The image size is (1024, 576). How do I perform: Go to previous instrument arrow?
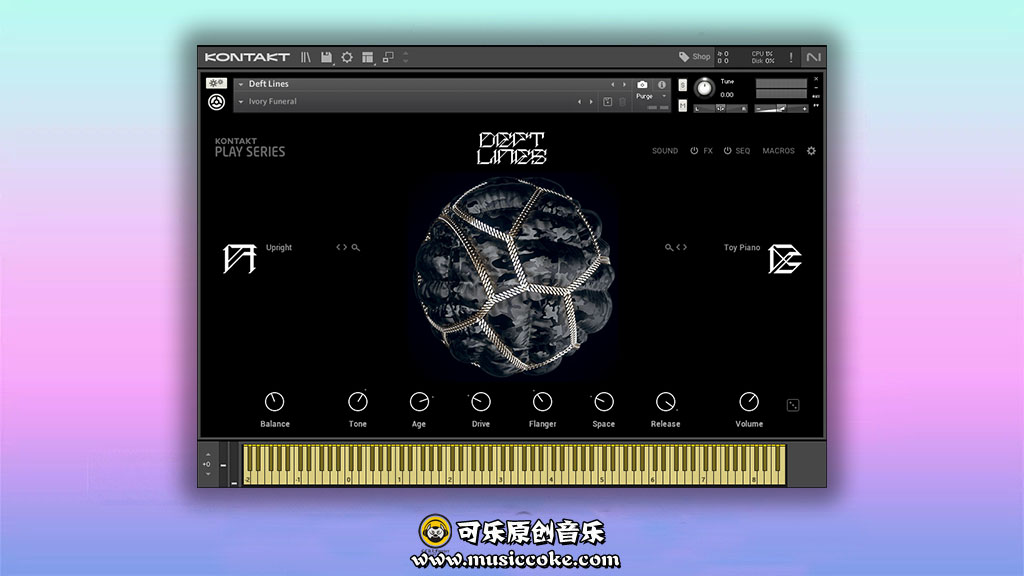(613, 84)
